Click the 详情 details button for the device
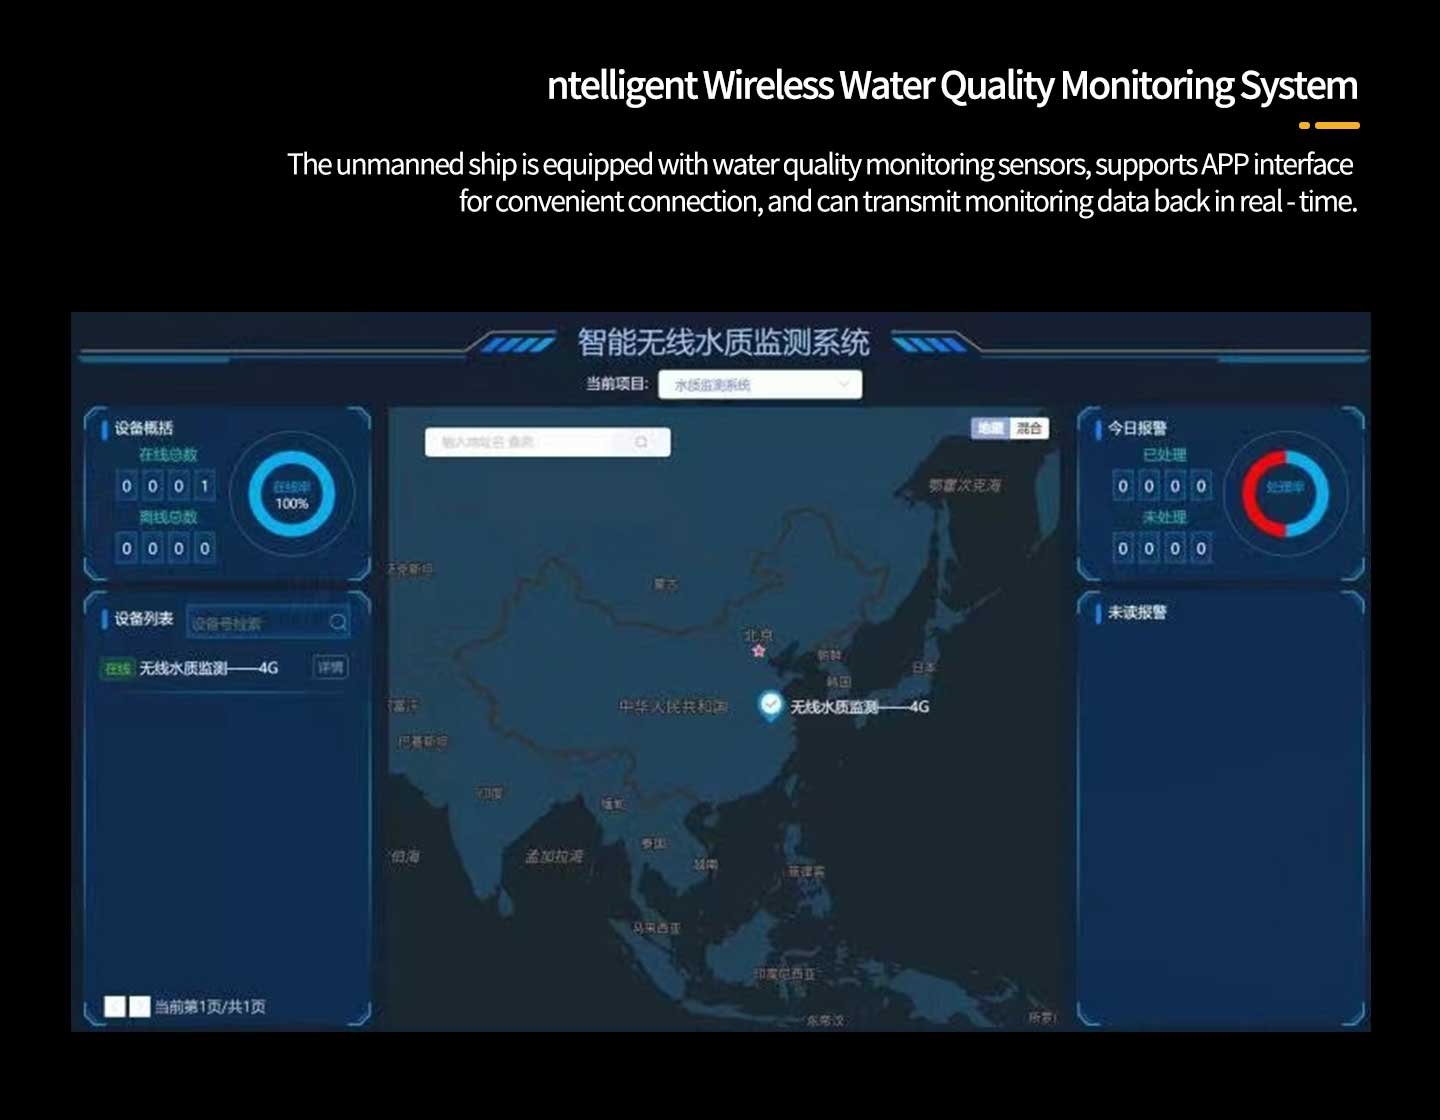 click(x=330, y=667)
